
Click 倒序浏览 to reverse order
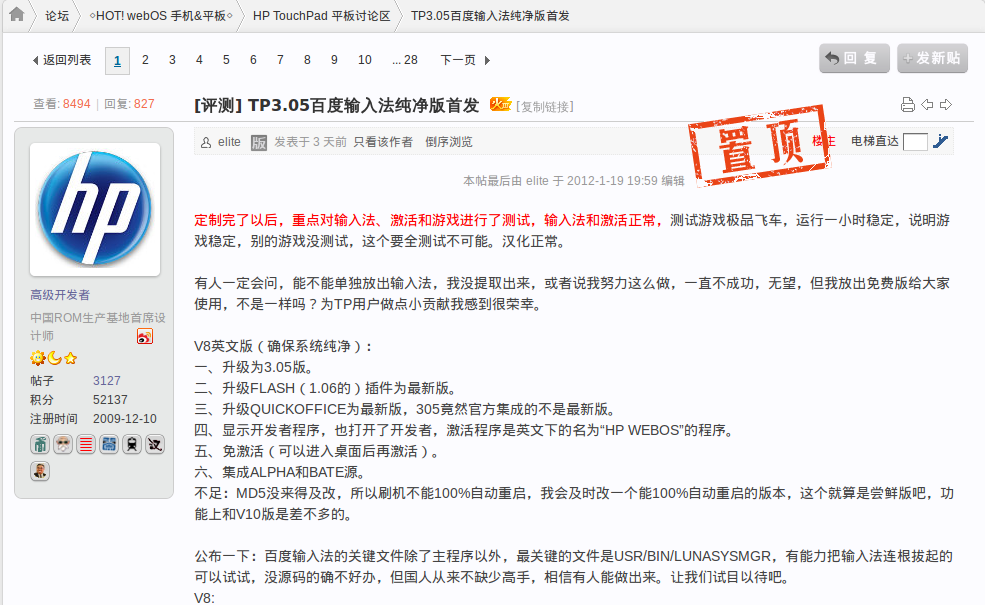(449, 143)
